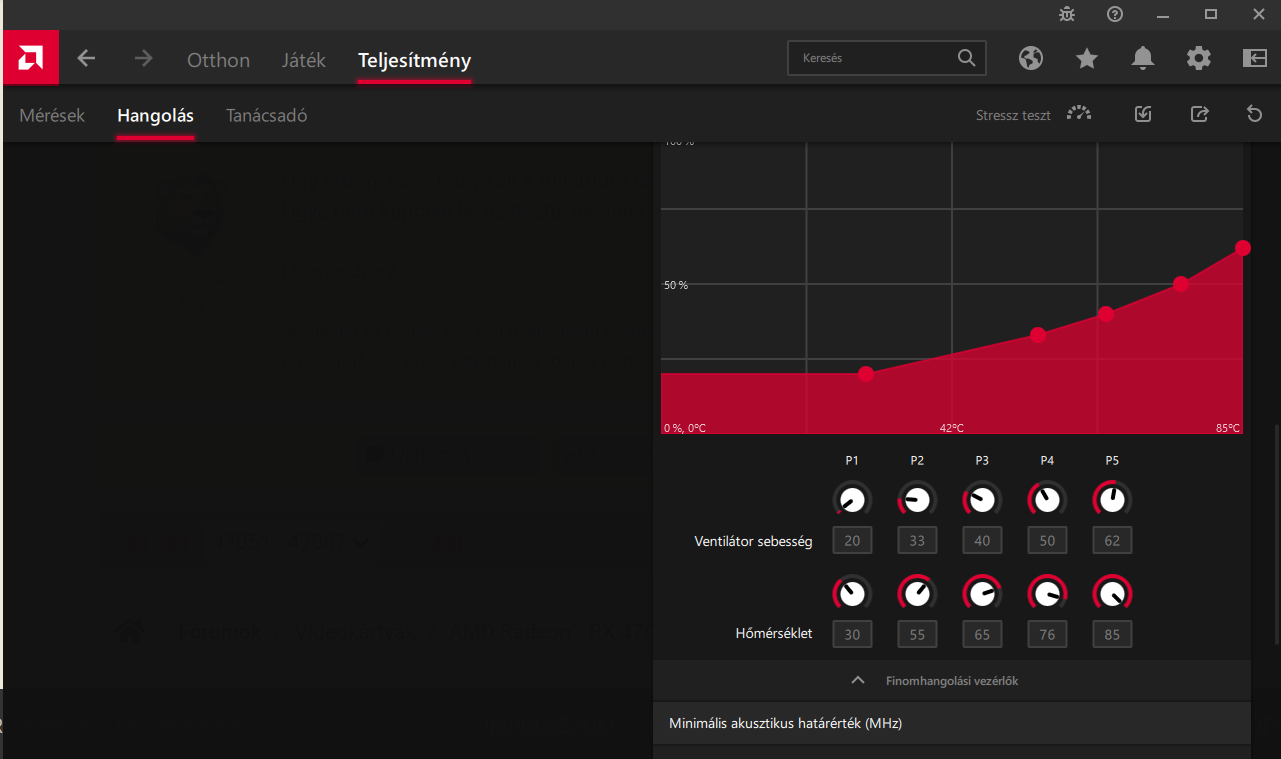Click temperature value field 65
1281x759 pixels.
(982, 634)
